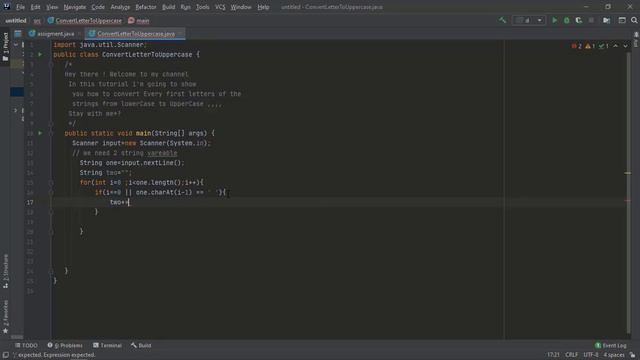Open file encoding UTF-8 selector
This screenshot has height=360, width=640.
point(591,355)
